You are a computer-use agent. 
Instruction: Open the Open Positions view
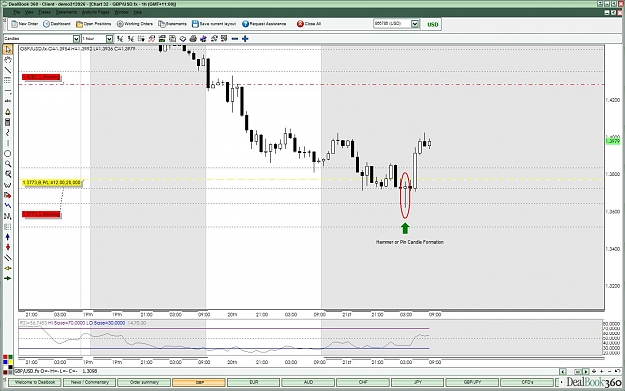[94, 24]
